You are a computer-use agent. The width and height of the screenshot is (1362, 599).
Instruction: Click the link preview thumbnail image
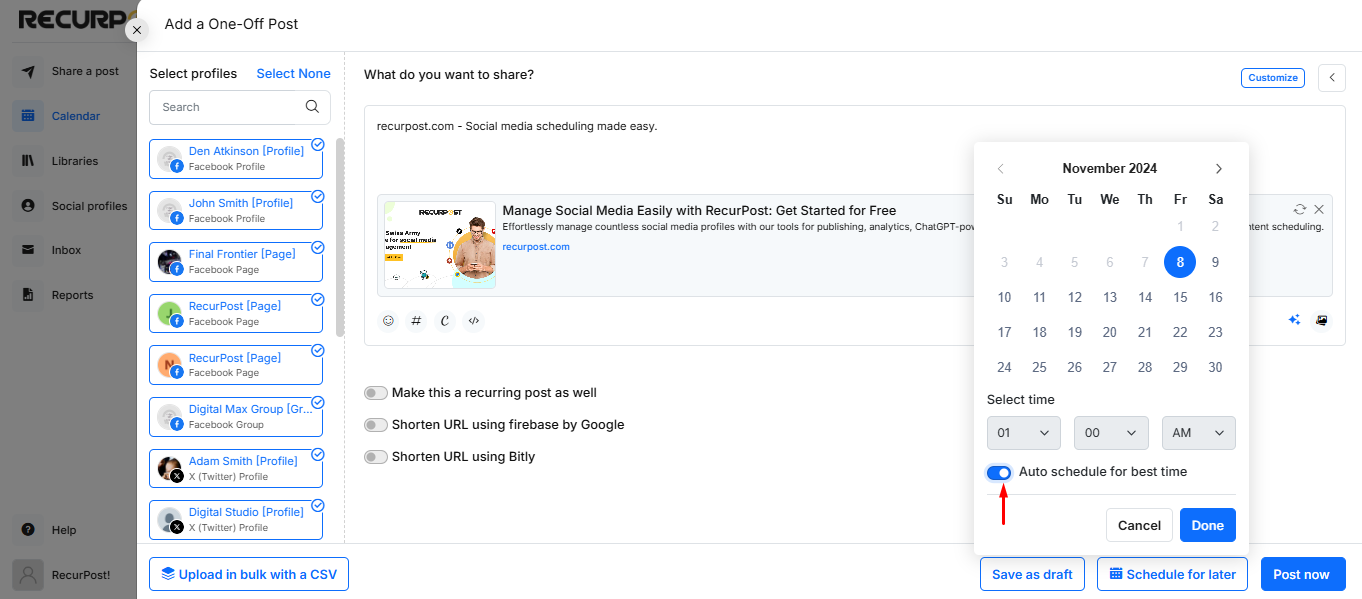(440, 245)
